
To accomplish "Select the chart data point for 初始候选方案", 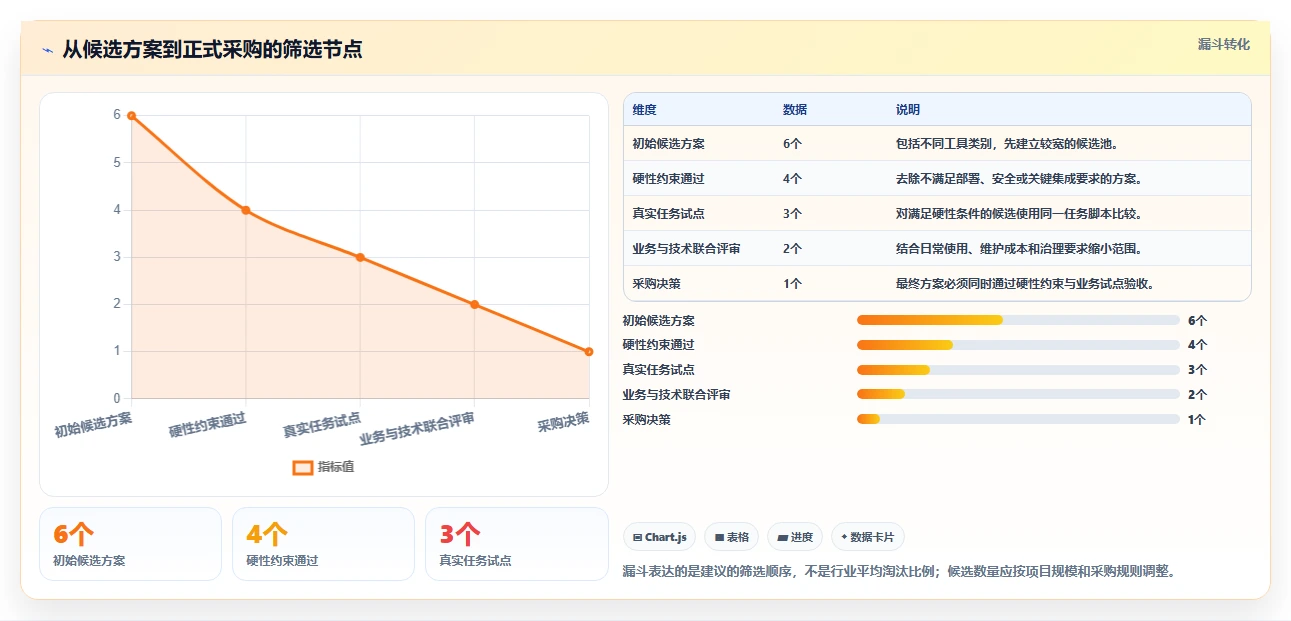I will pos(131,116).
